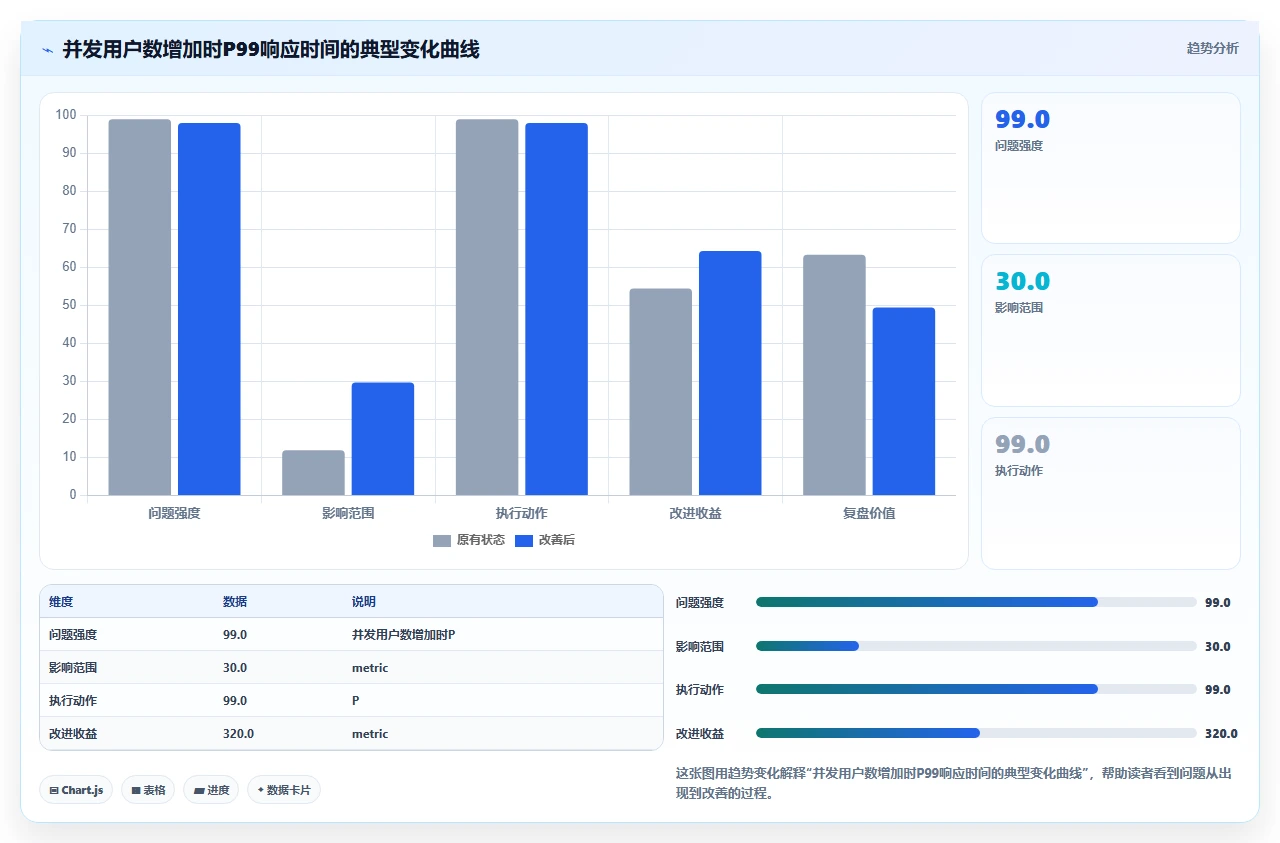Click the 问题强度 progress bar
The width and height of the screenshot is (1280, 843).
tap(976, 602)
